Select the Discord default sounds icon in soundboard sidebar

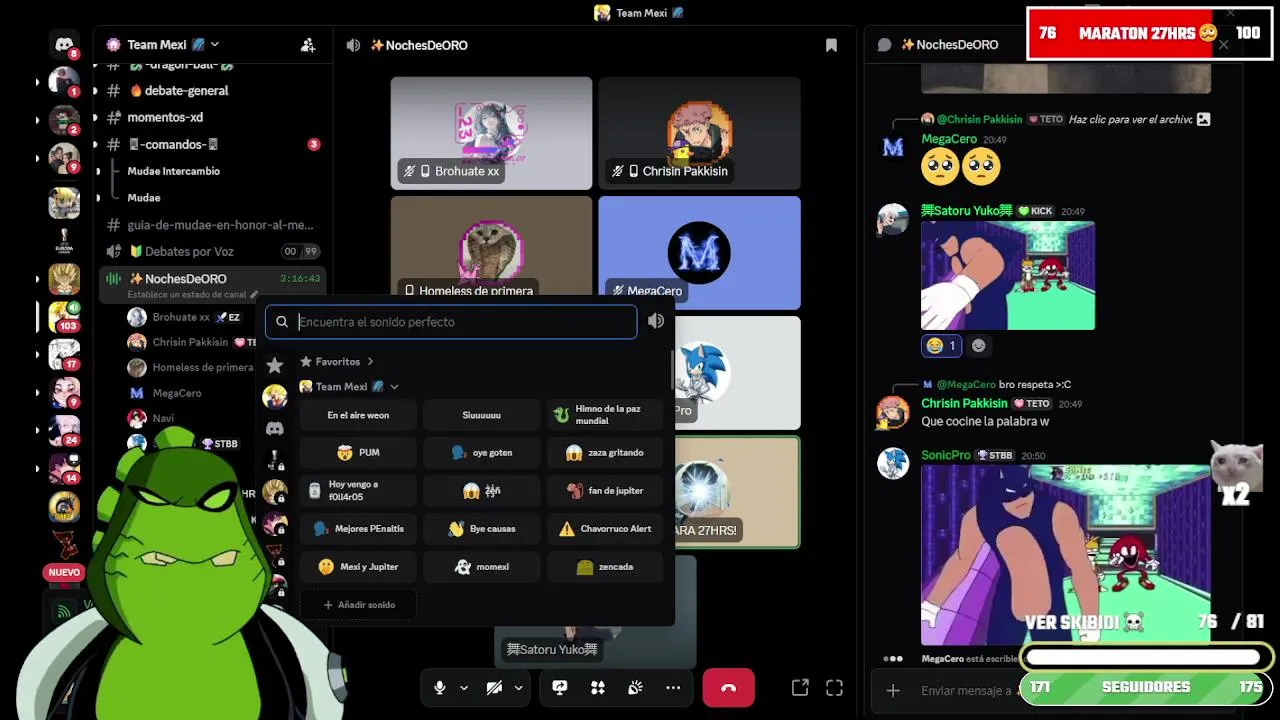(275, 428)
